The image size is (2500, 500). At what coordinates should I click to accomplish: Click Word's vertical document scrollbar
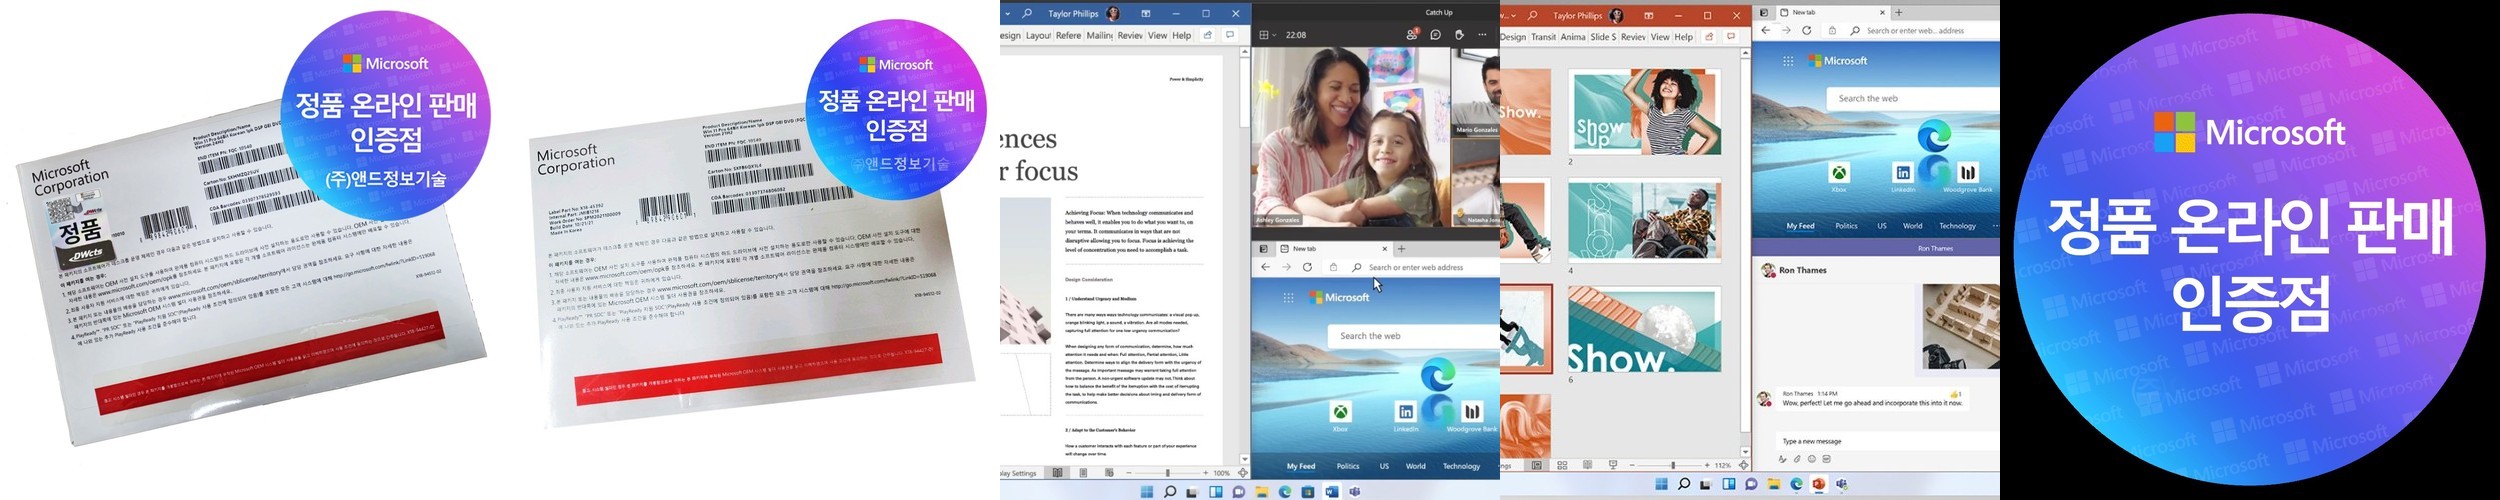[1245, 255]
